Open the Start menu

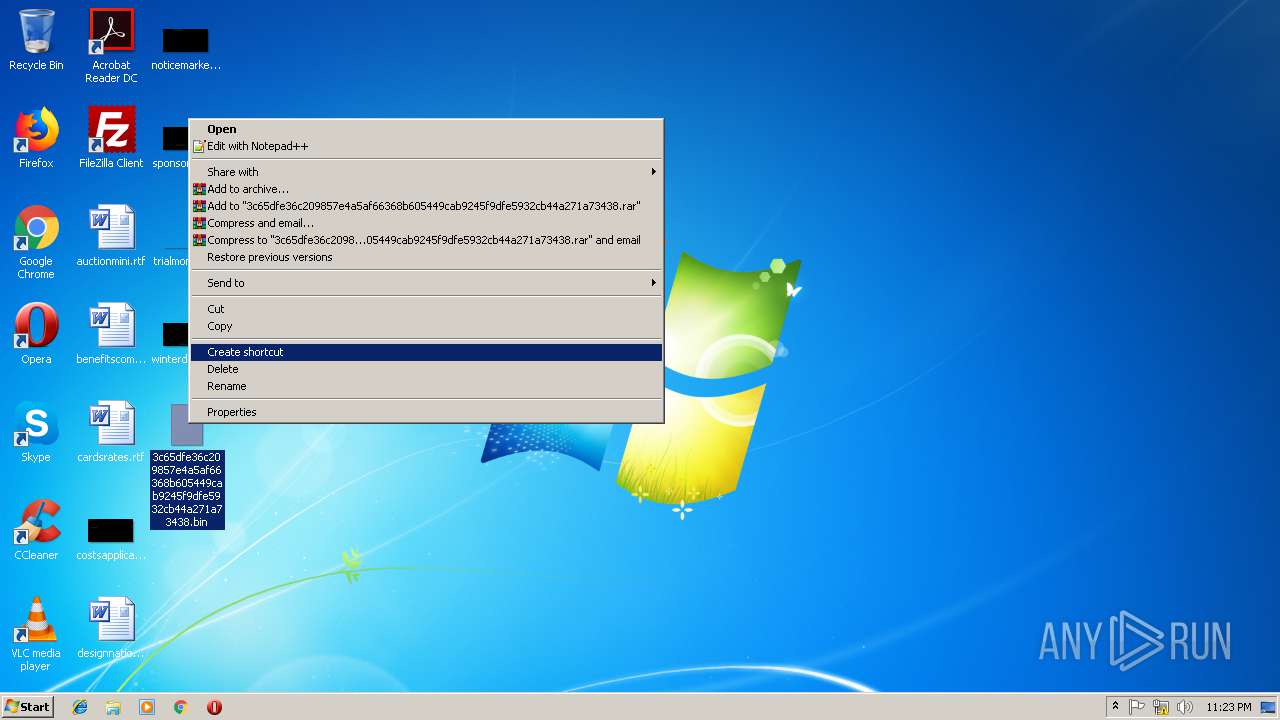[x=28, y=706]
